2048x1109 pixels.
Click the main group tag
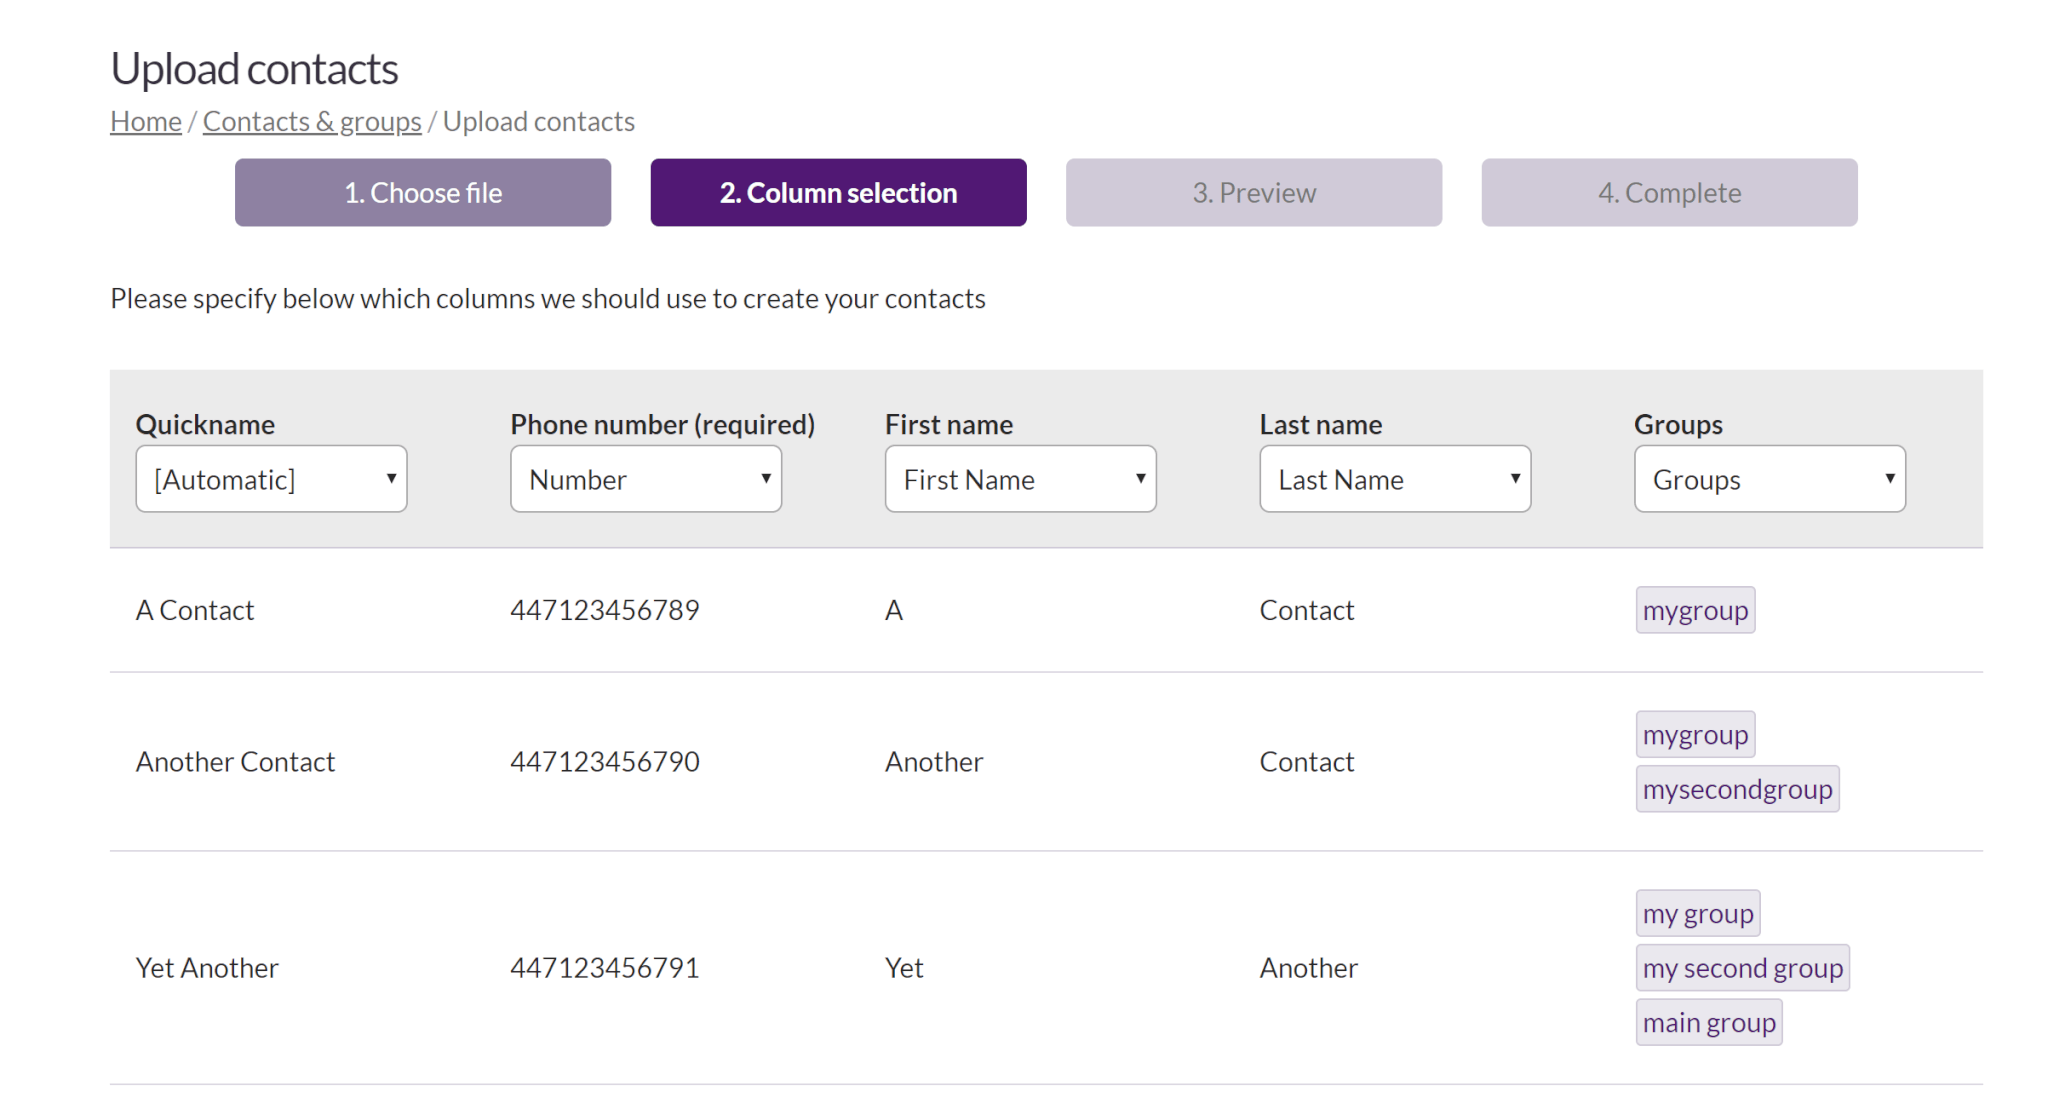click(x=1709, y=1021)
